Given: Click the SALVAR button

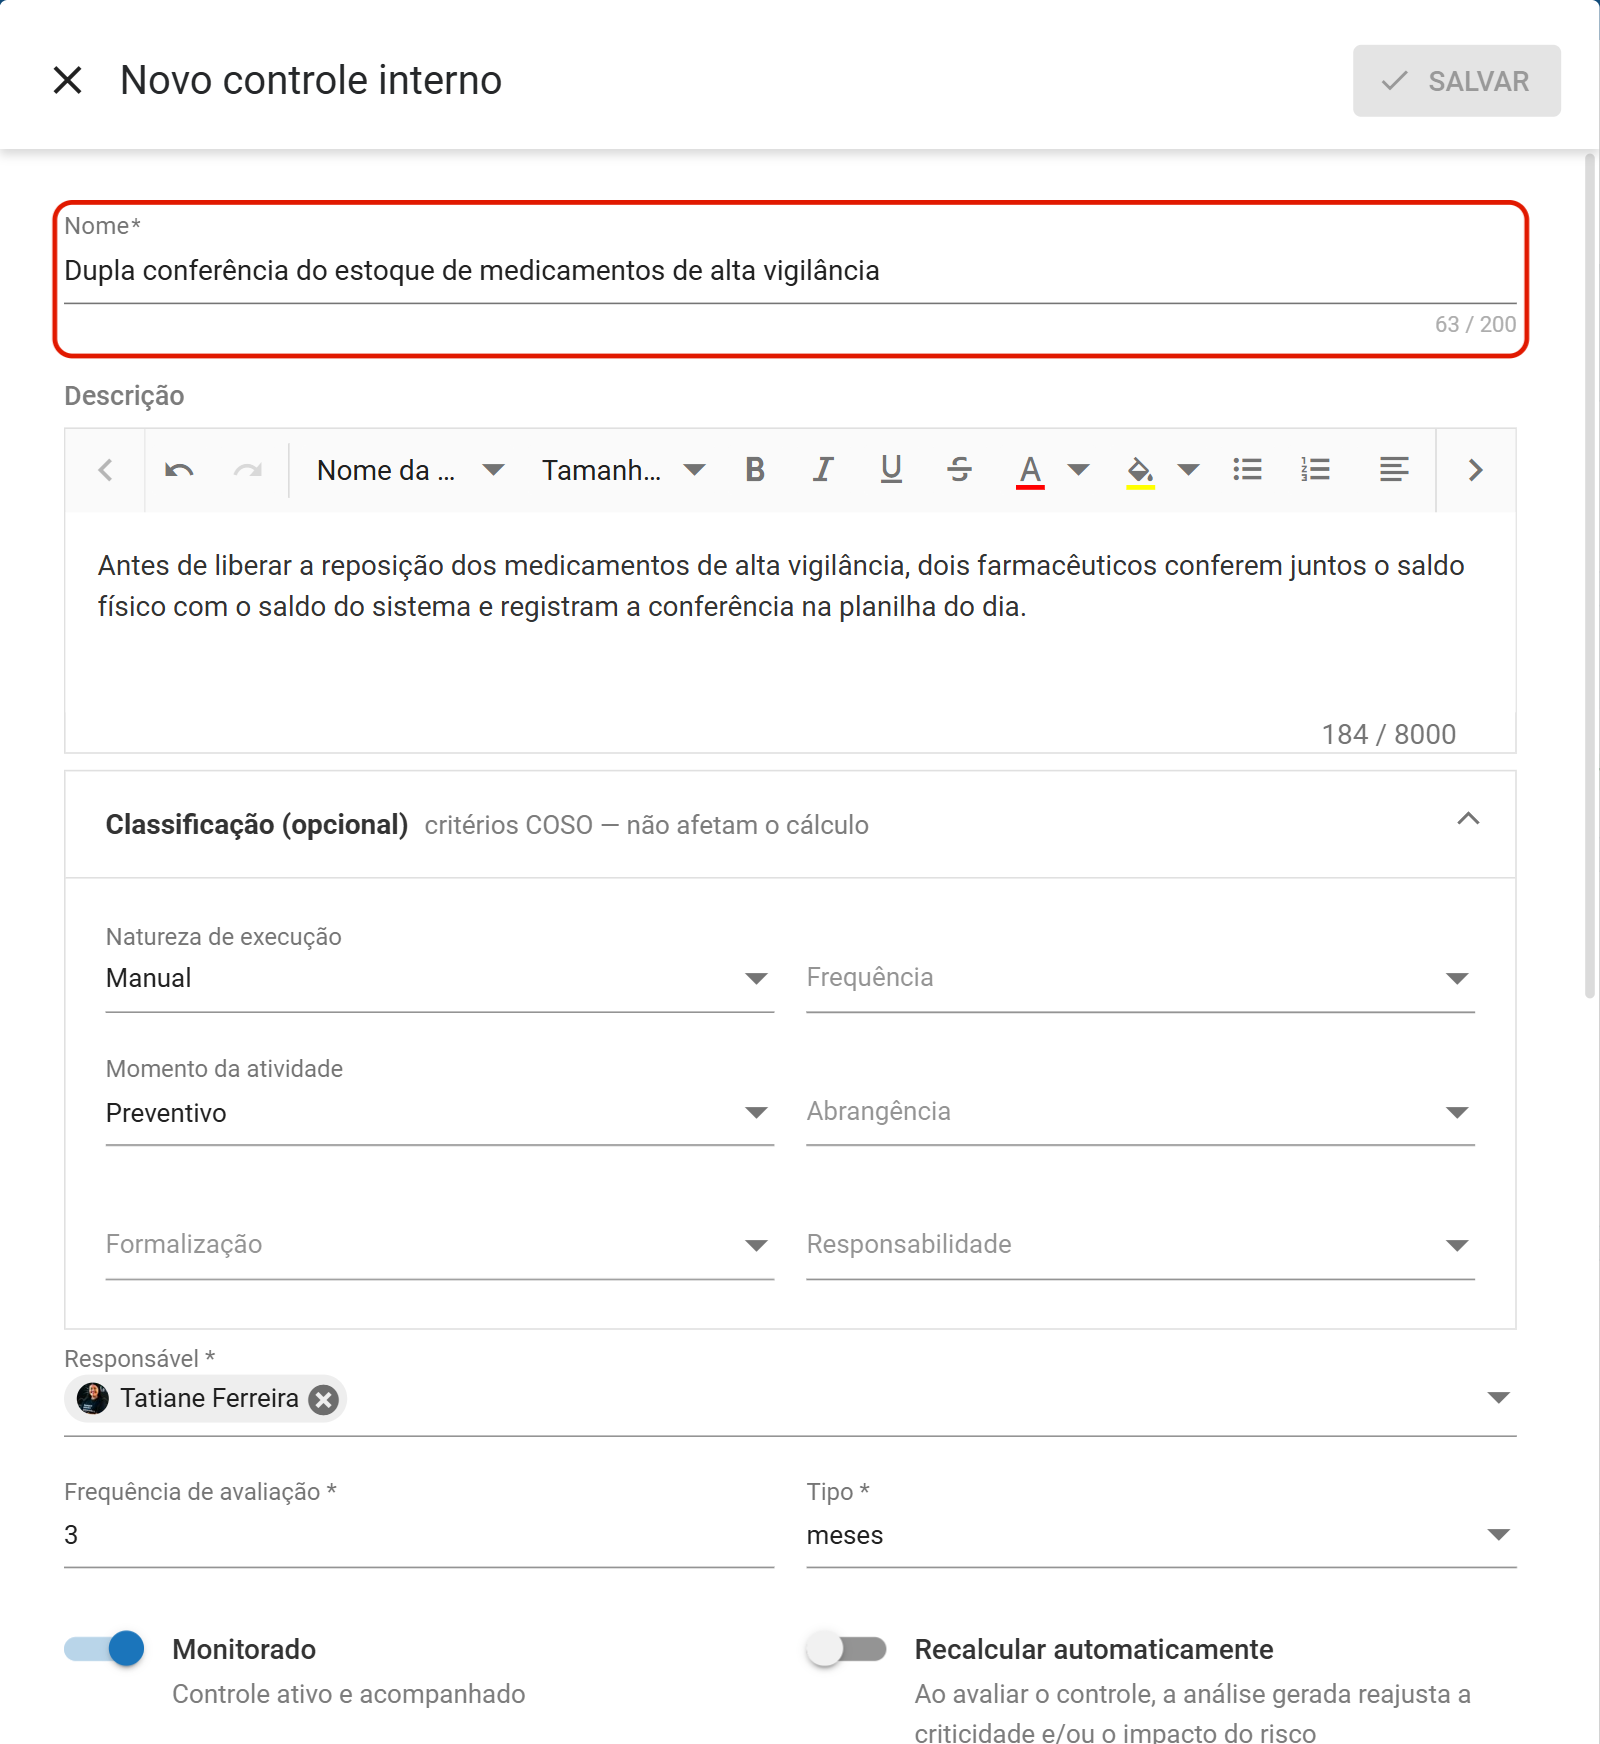Looking at the screenshot, I should [x=1456, y=81].
